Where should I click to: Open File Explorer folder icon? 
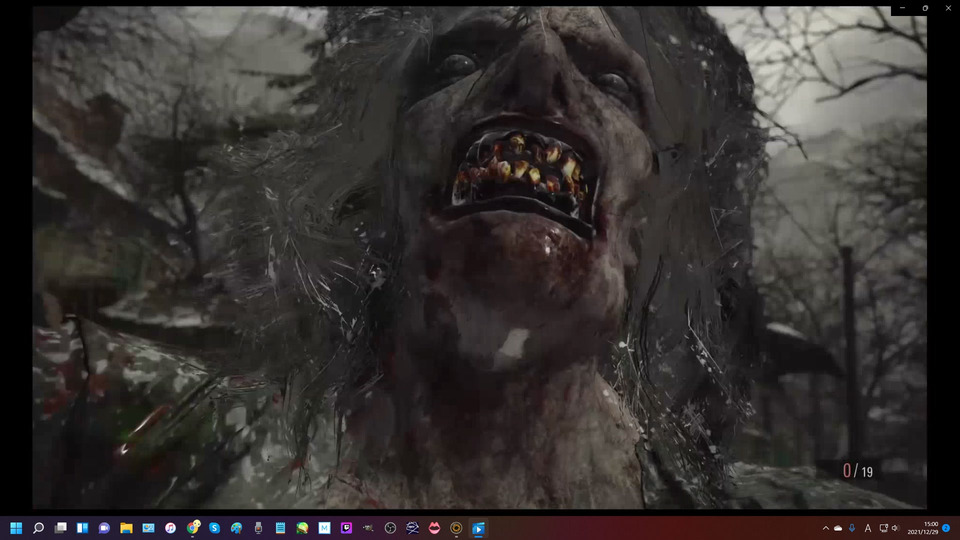pyautogui.click(x=126, y=528)
